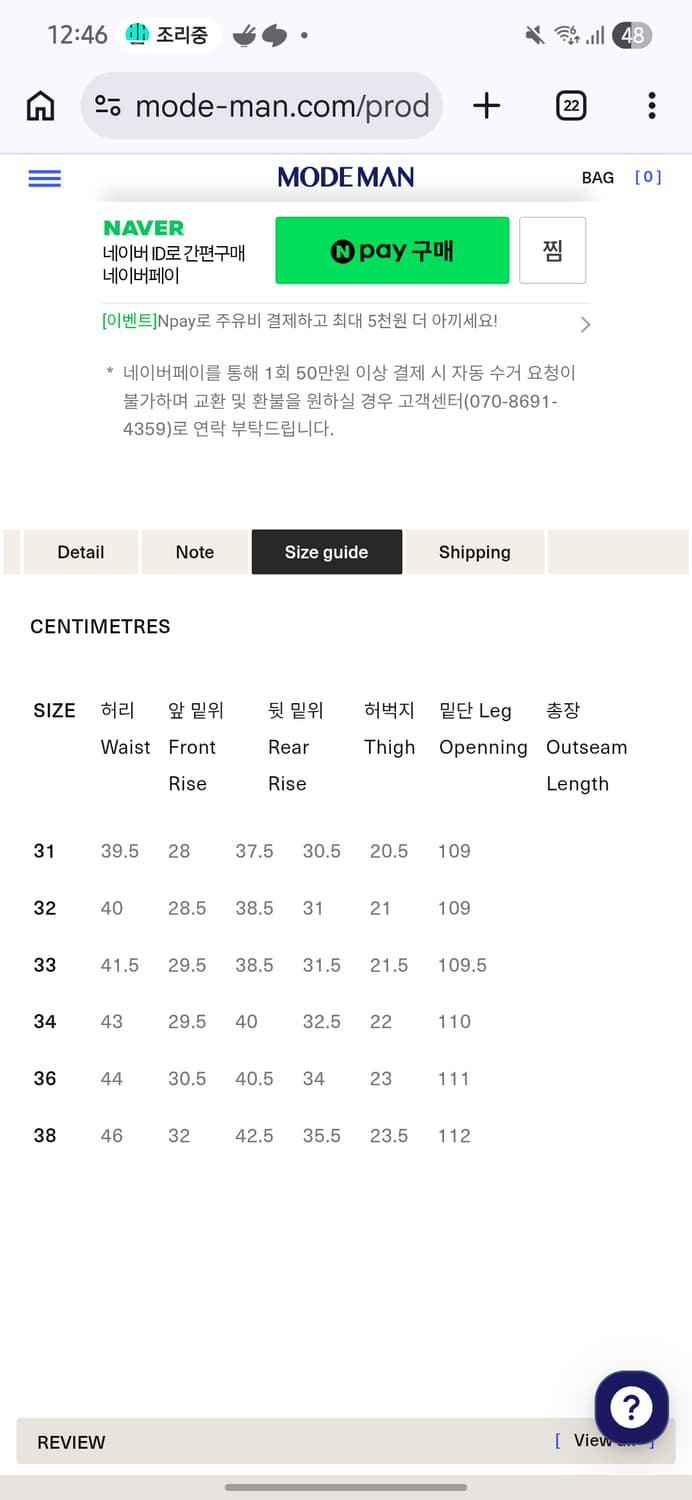This screenshot has height=1500, width=692.
Task: Open a new browser tab with the plus icon
Action: coord(486,104)
